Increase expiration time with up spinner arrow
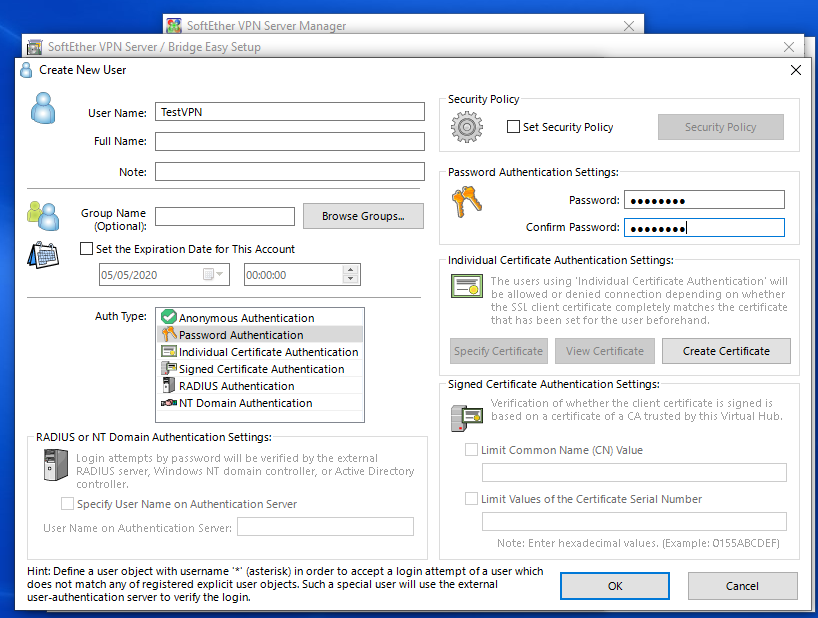The width and height of the screenshot is (818, 618). pyautogui.click(x=351, y=270)
